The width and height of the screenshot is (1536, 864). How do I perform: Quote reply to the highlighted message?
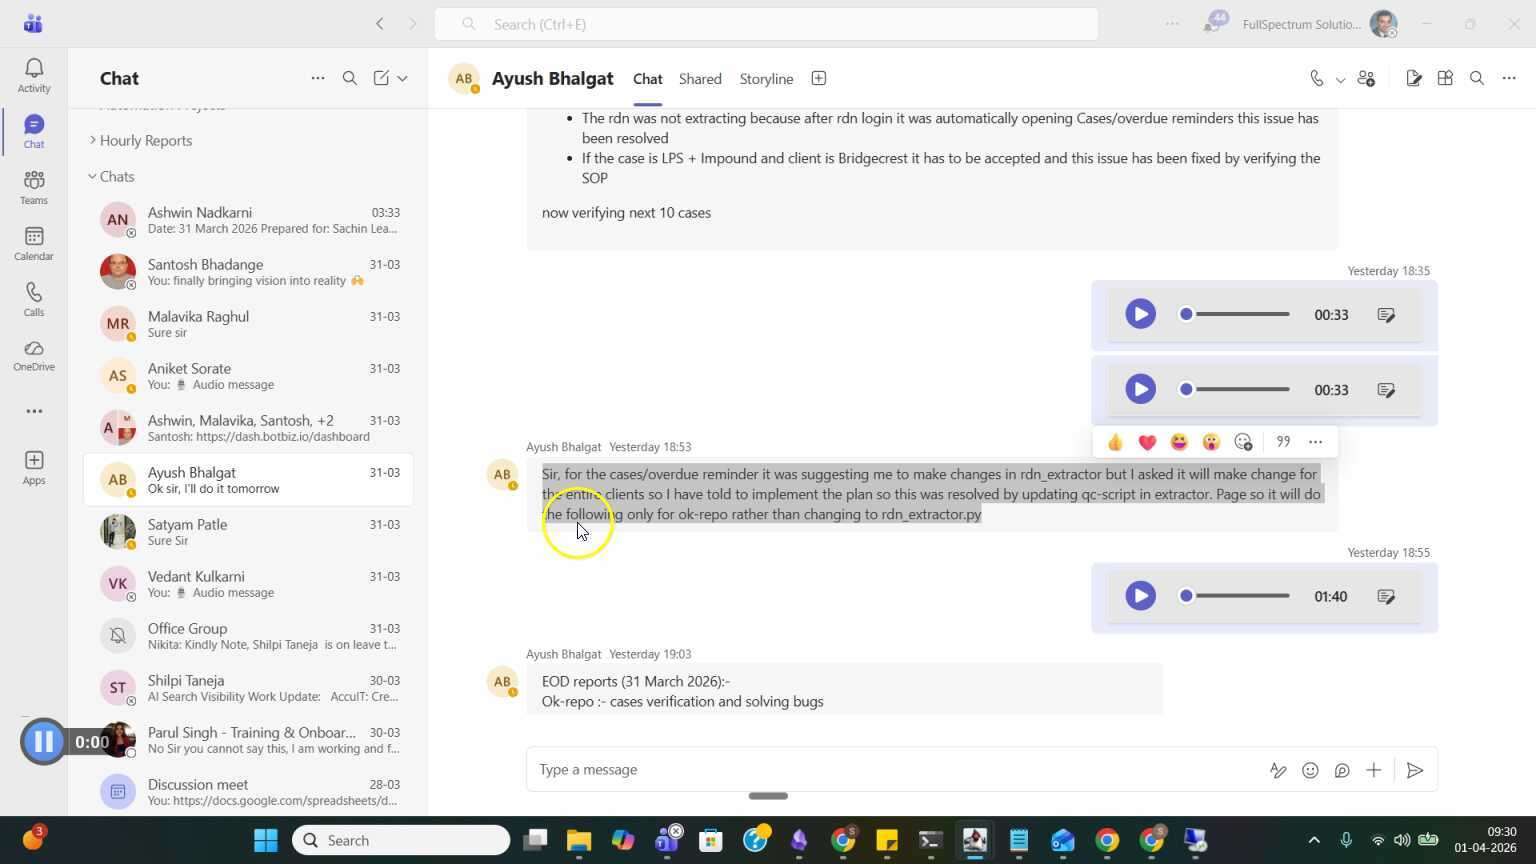(1283, 442)
